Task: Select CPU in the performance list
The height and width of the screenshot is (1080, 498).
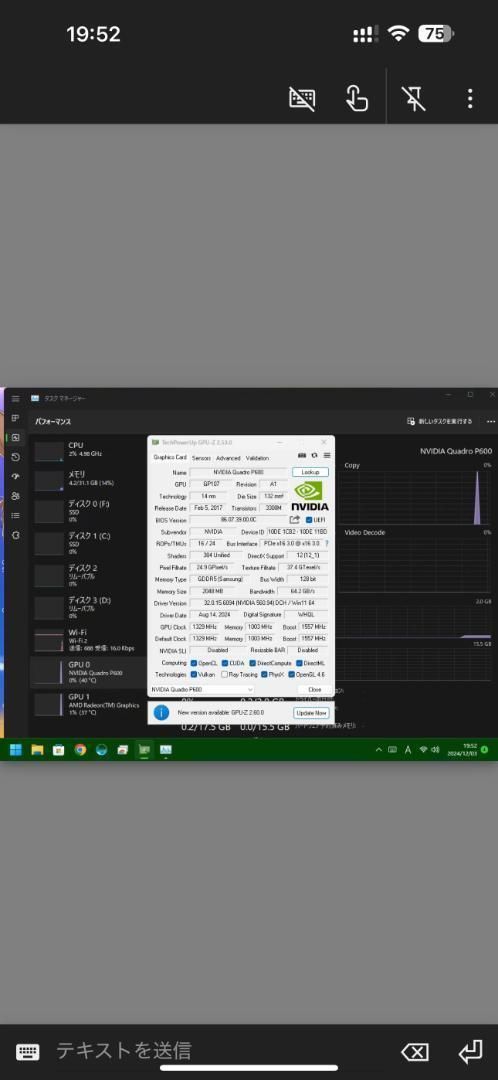Action: (88, 450)
